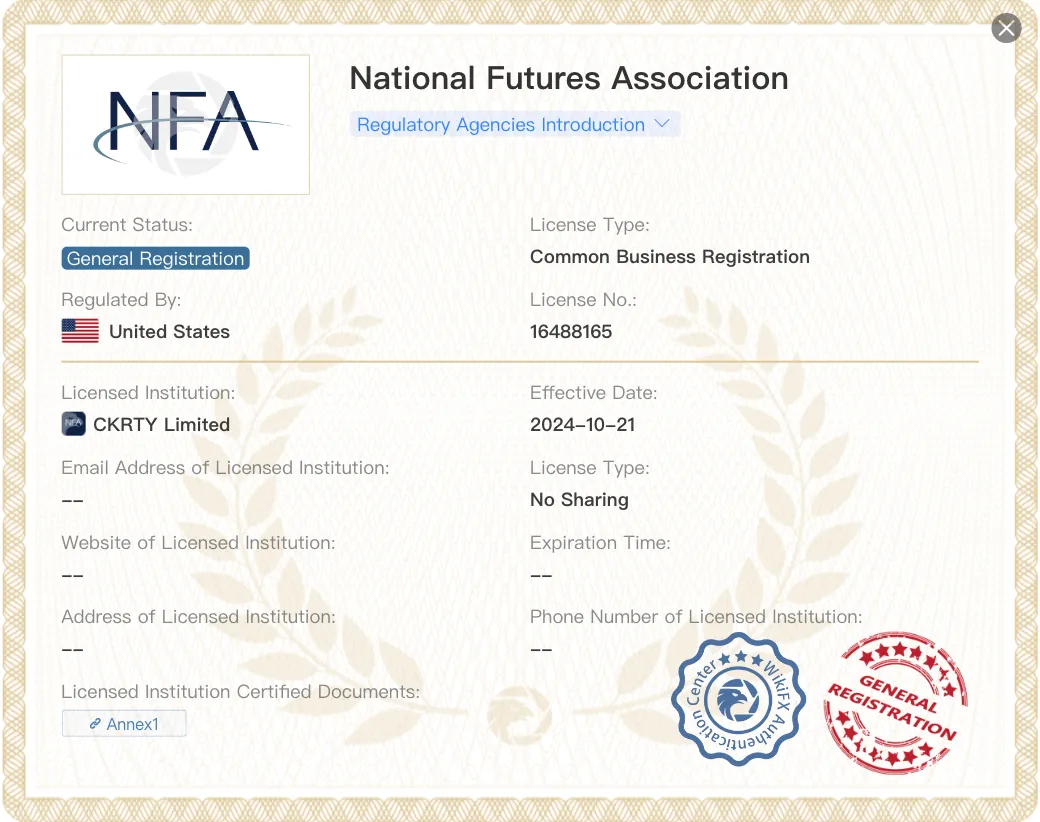Viewport: 1040px width, 822px height.
Task: Click the Phone Number of Licensed Institution label
Action: point(696,617)
